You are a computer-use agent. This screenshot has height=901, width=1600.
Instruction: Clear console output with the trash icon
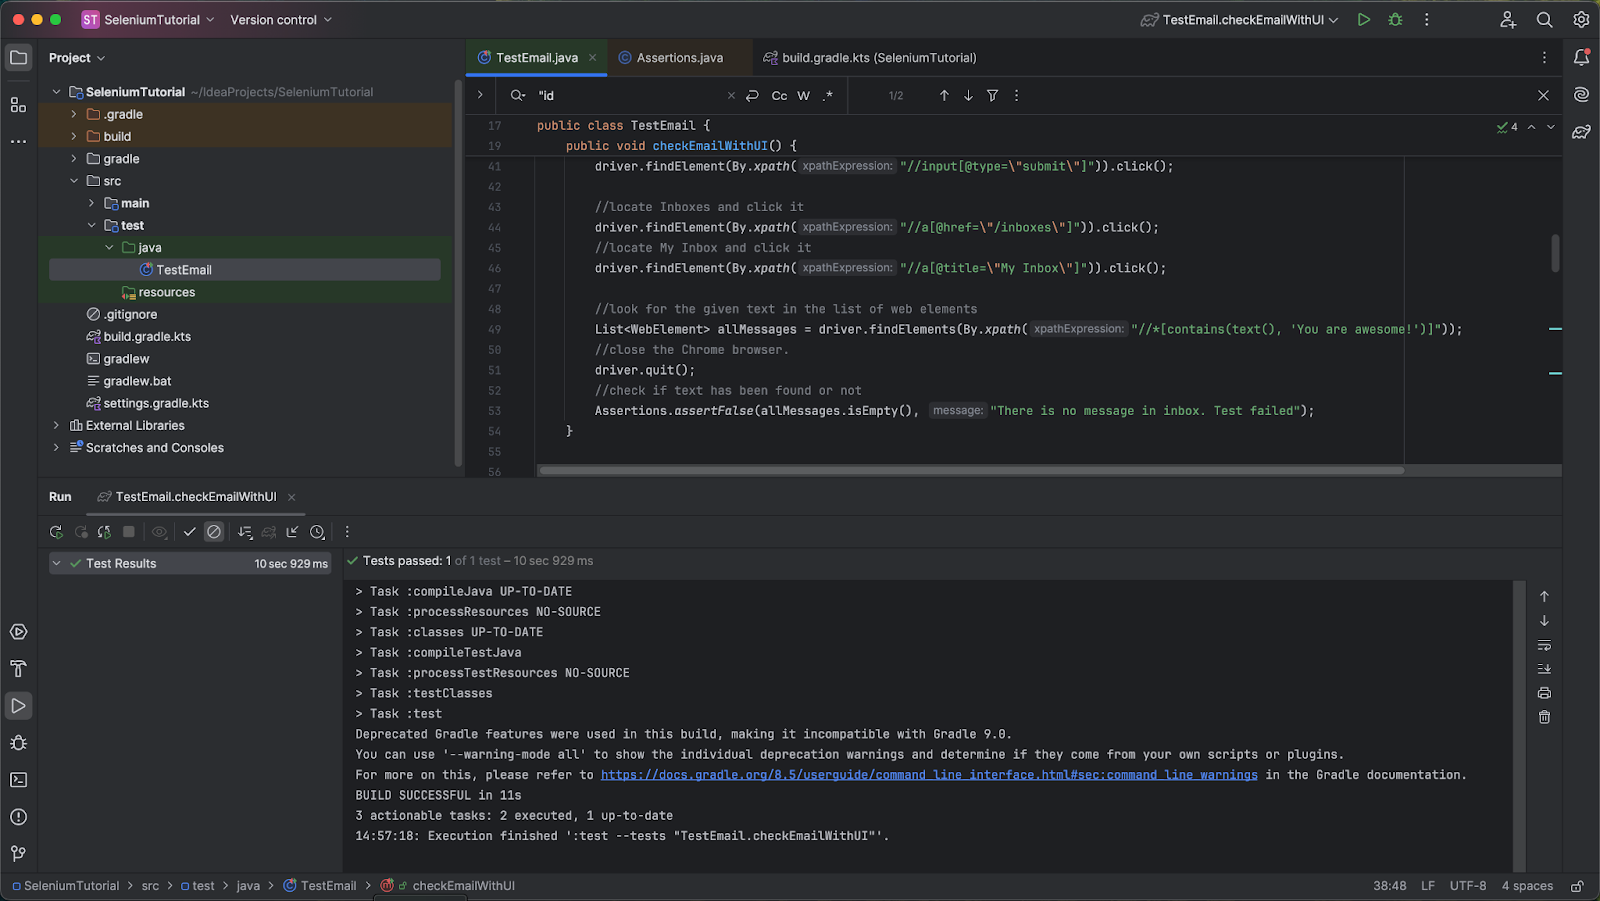(x=1544, y=717)
